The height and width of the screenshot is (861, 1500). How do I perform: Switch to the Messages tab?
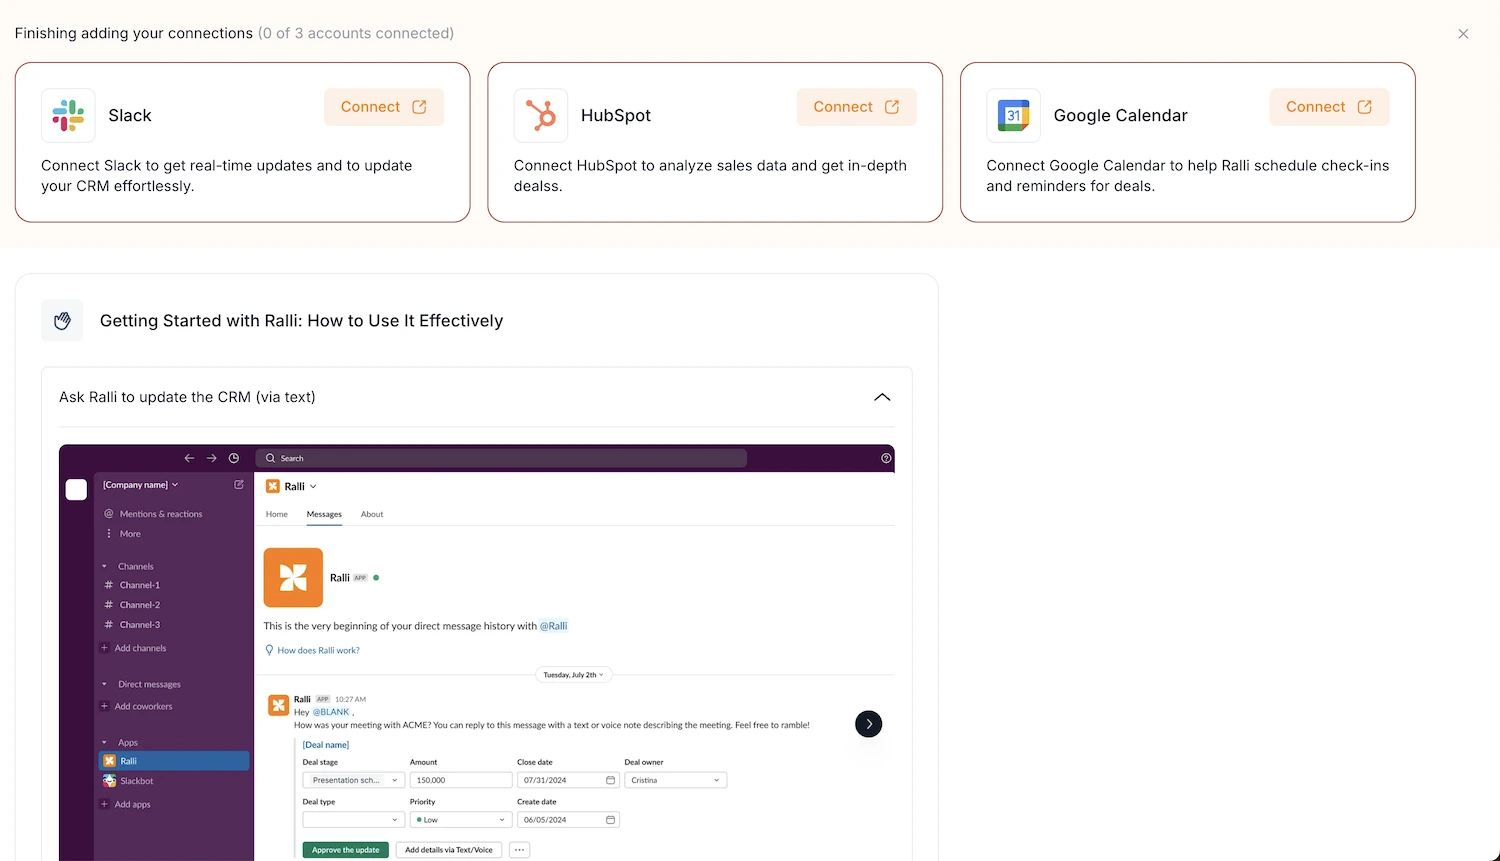click(x=324, y=513)
